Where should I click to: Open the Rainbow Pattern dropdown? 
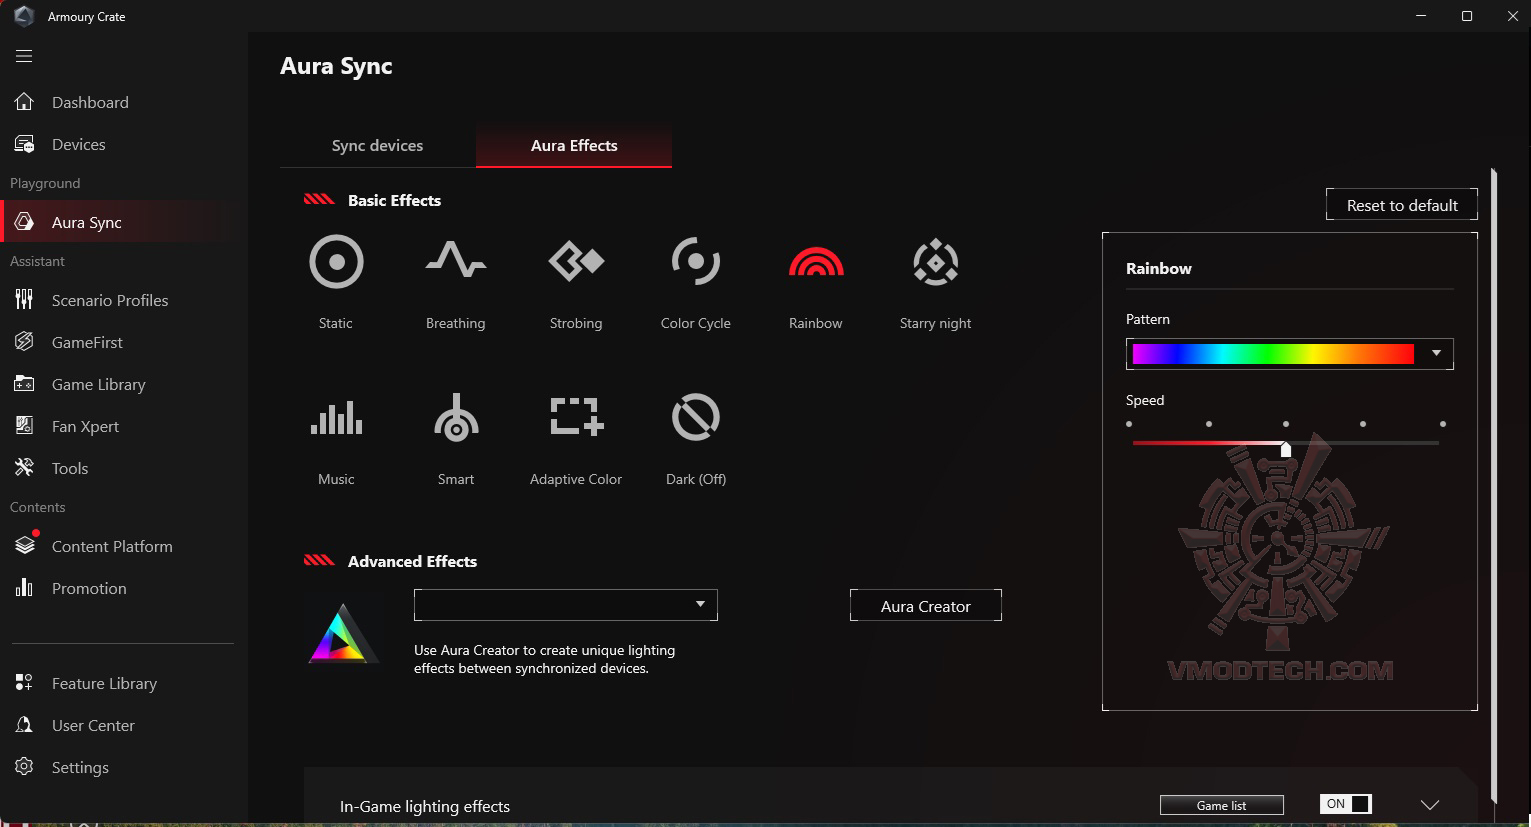(1437, 353)
